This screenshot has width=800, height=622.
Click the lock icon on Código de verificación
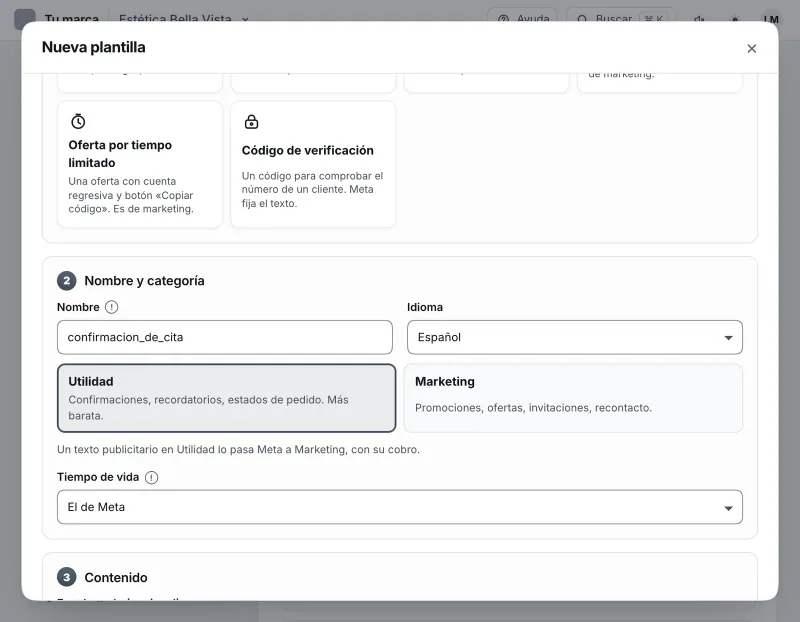pyautogui.click(x=251, y=121)
